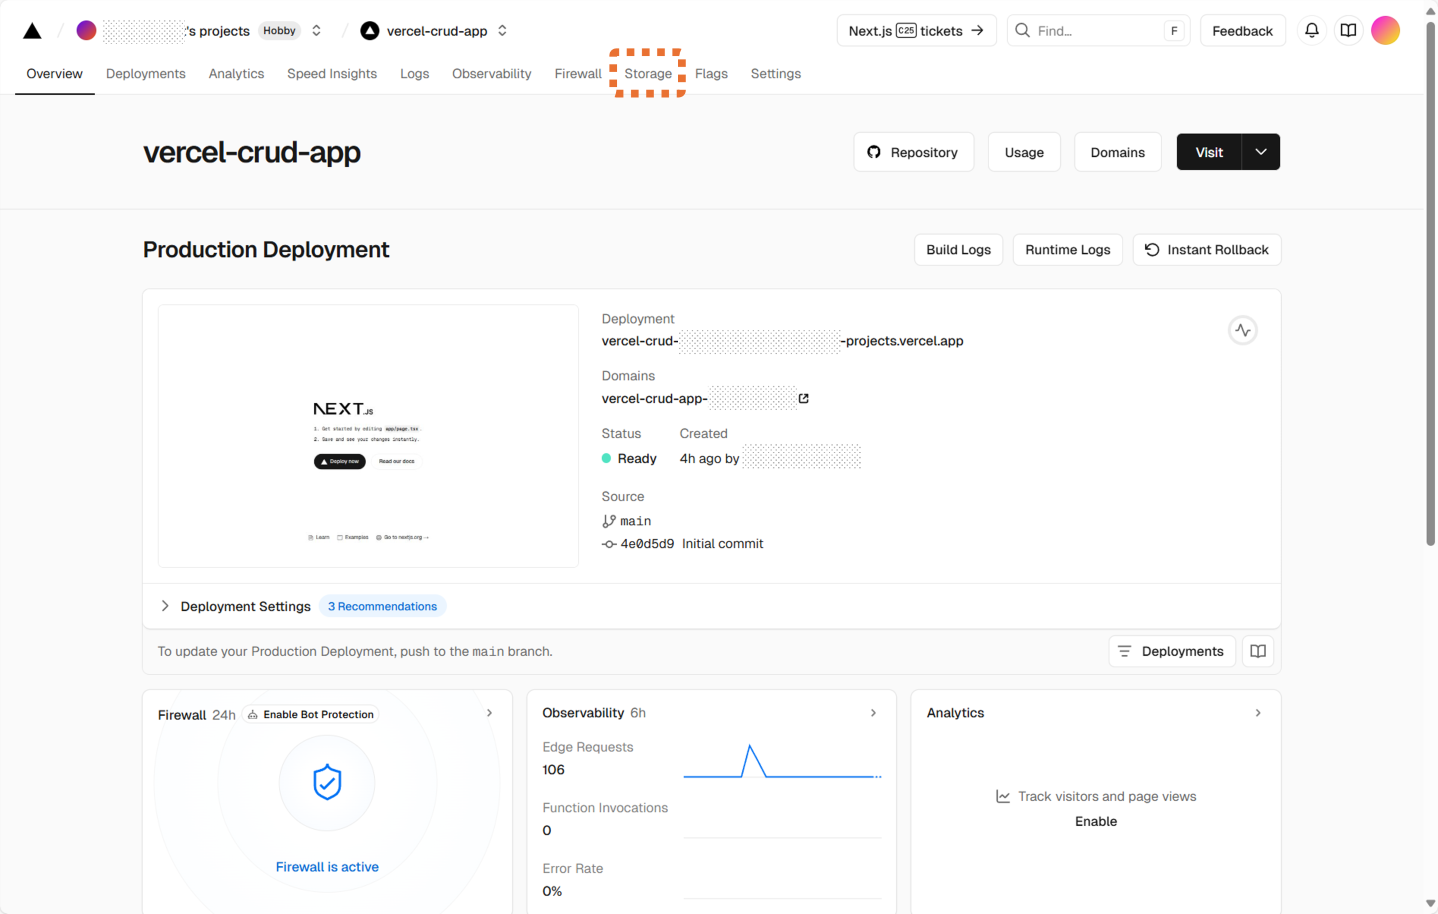Click the Vercel triangle logo
Screen dimensions: 1438x914
[32, 31]
